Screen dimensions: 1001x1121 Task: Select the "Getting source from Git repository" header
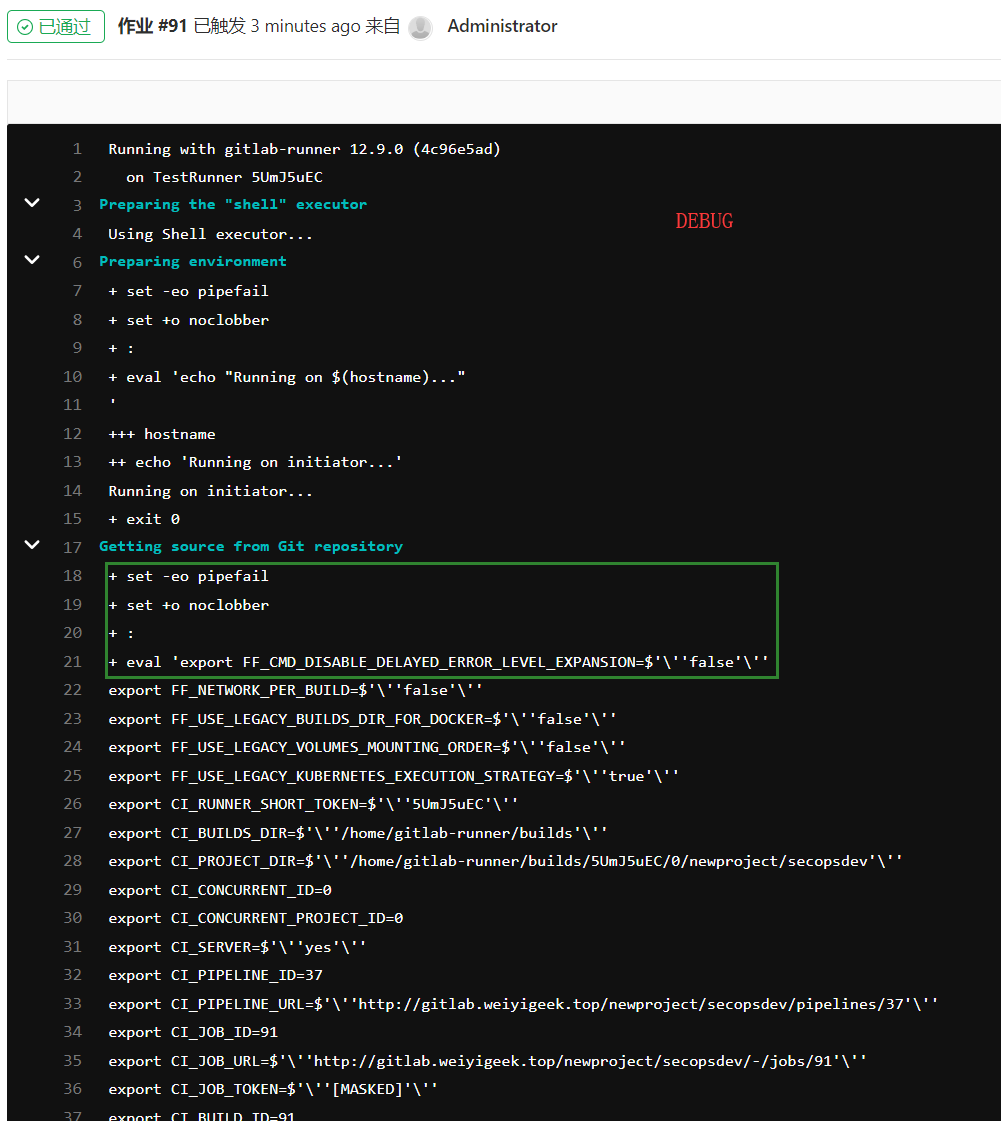click(x=251, y=546)
